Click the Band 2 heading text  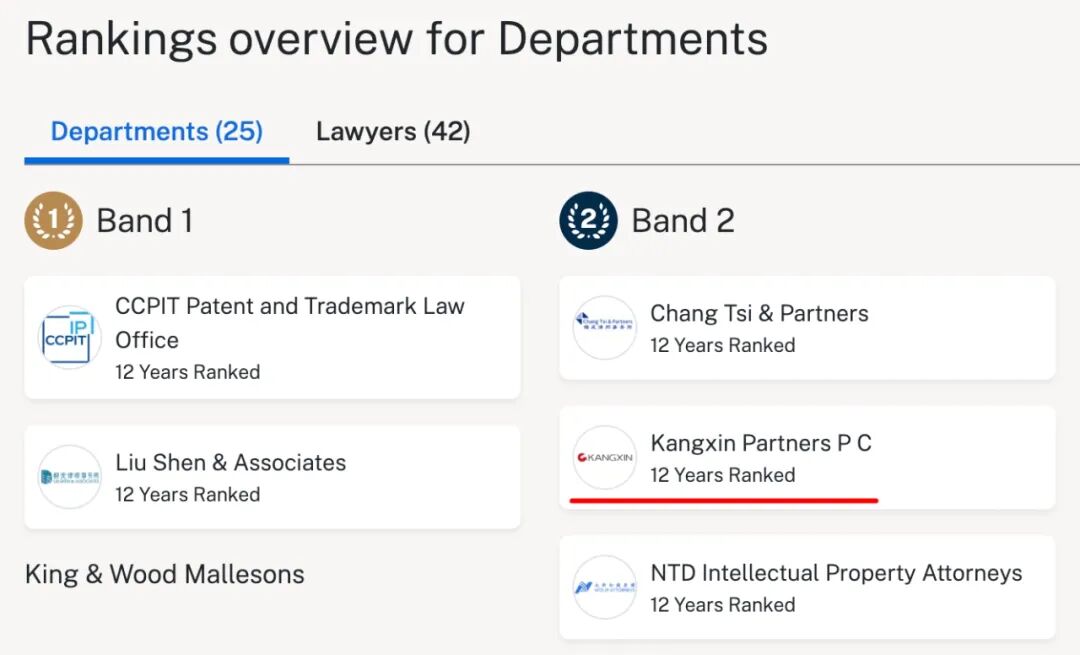click(x=683, y=221)
